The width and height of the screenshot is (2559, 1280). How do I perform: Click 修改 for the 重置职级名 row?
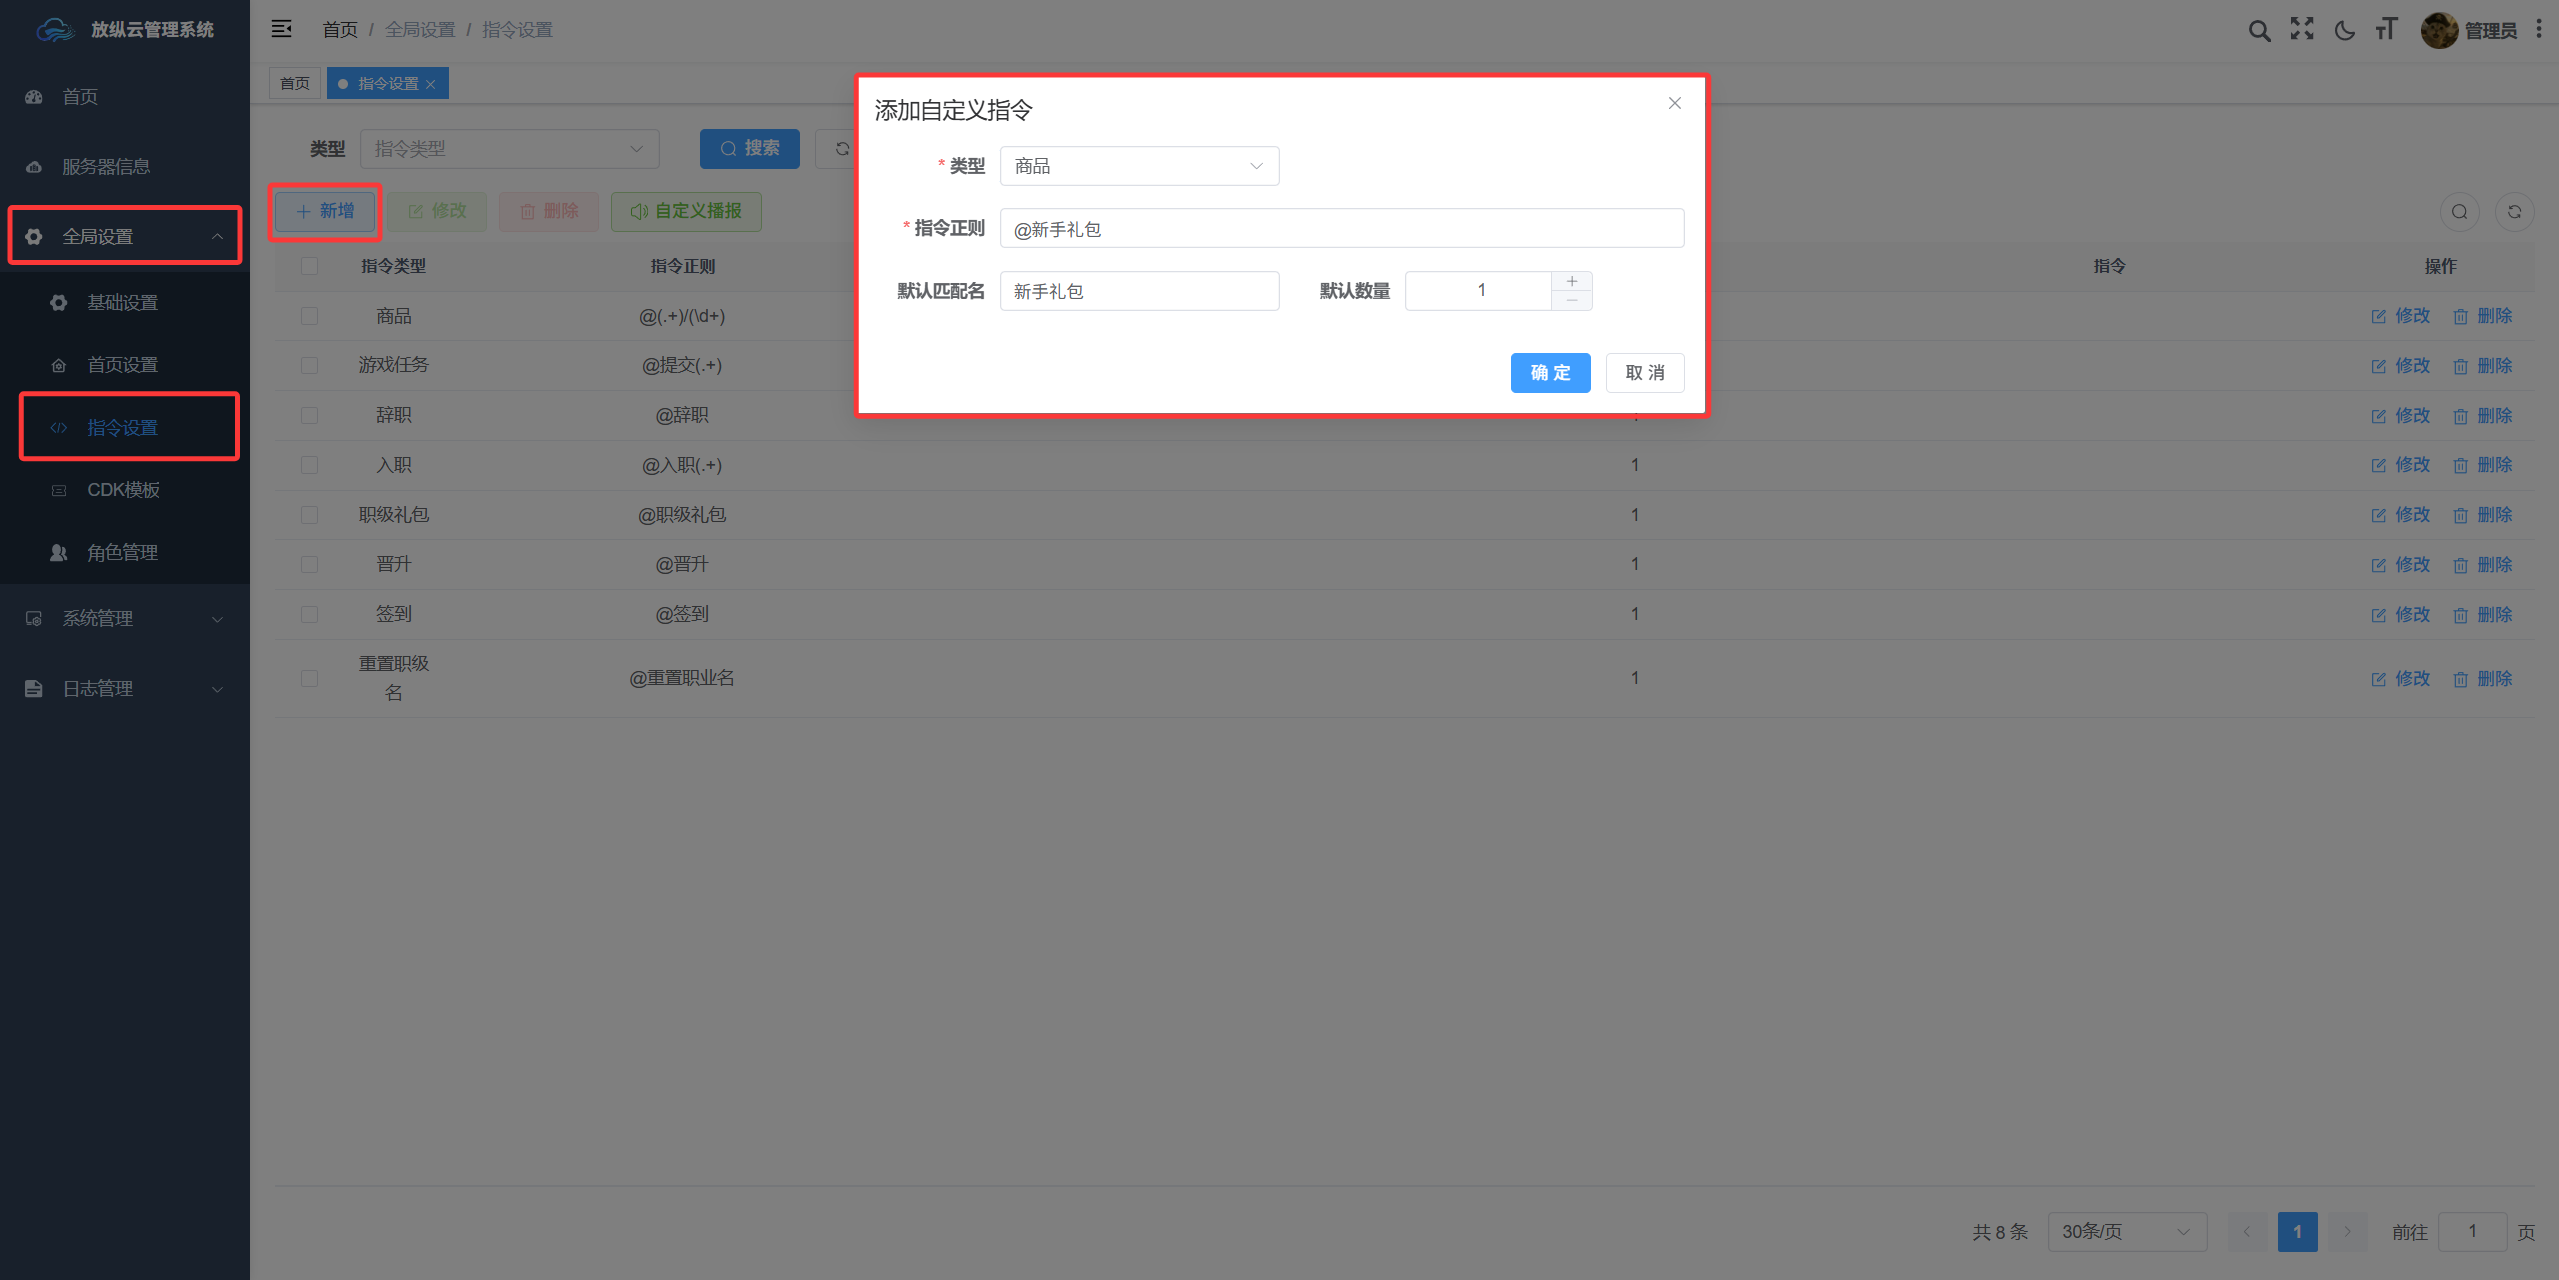click(x=2400, y=679)
